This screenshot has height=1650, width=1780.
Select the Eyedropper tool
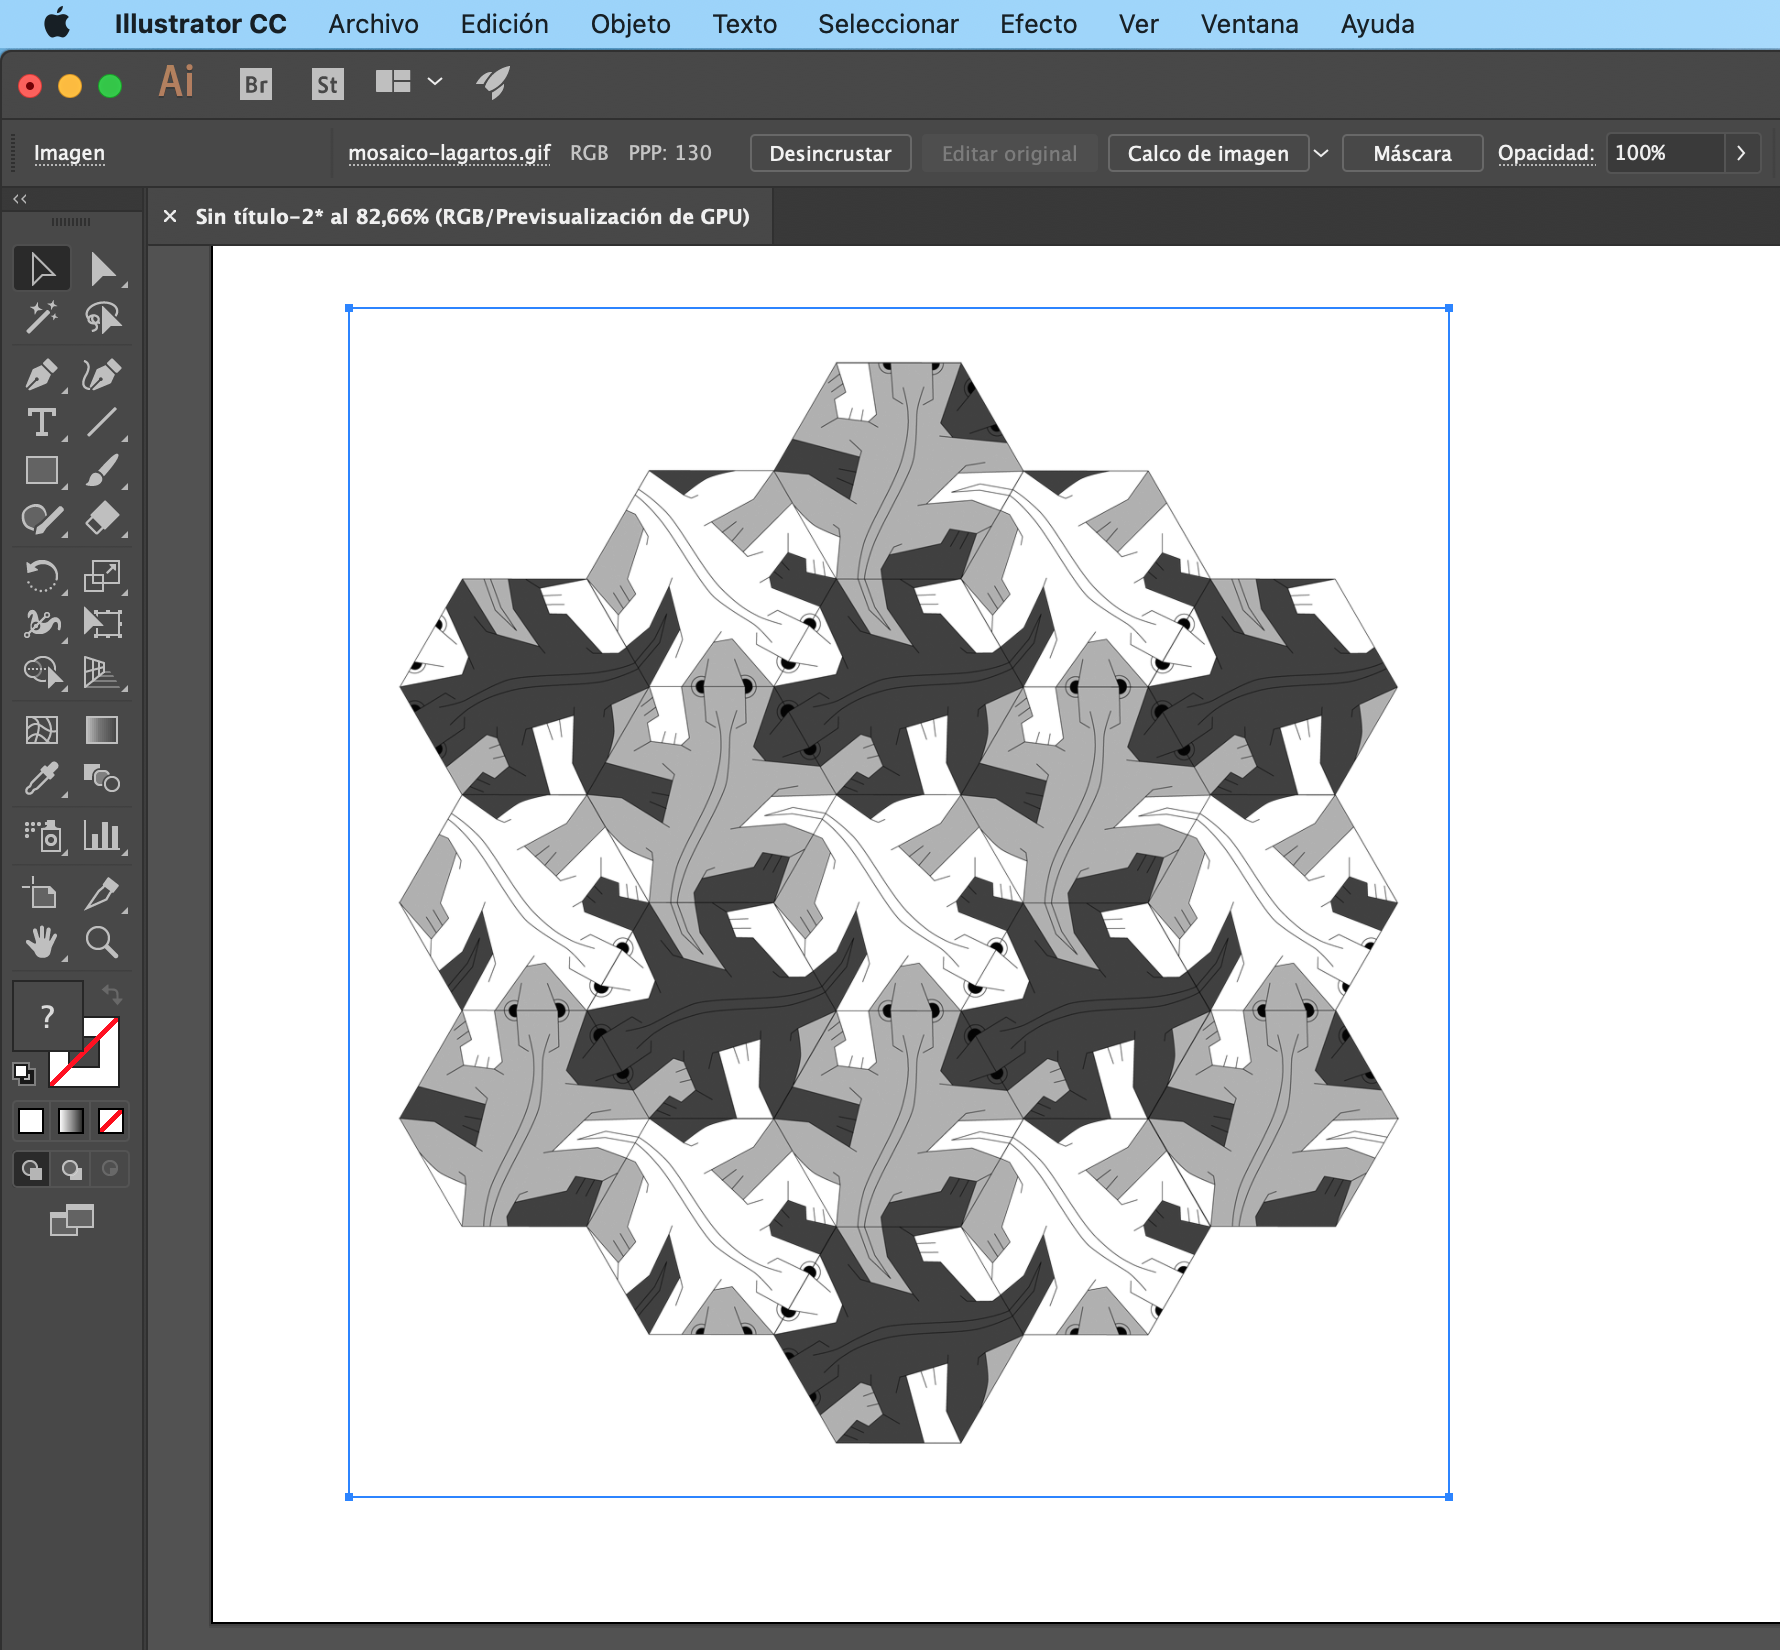click(42, 778)
